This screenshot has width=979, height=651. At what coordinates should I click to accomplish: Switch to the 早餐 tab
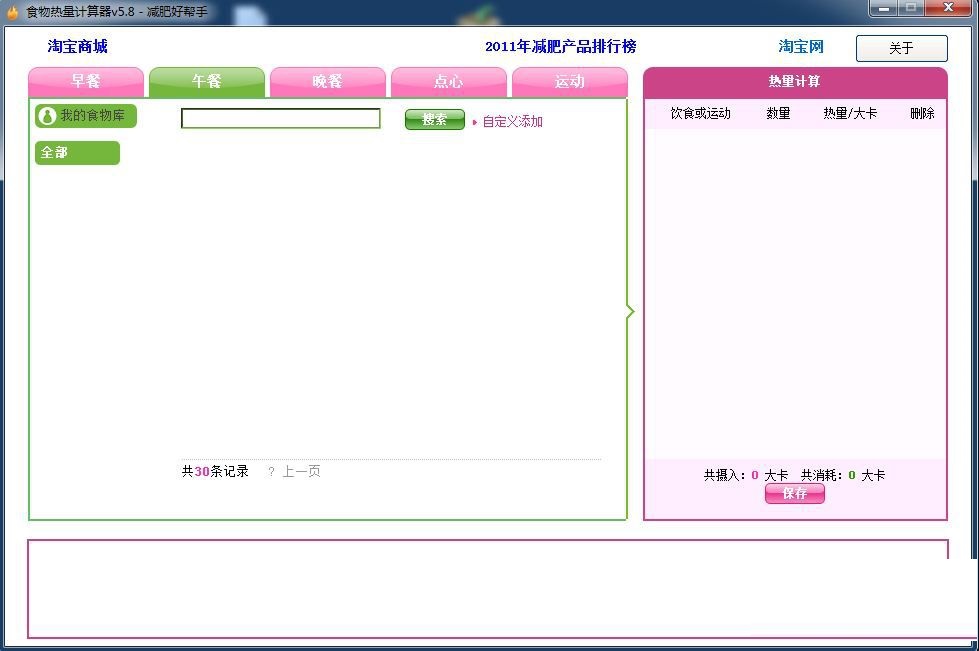(x=86, y=82)
